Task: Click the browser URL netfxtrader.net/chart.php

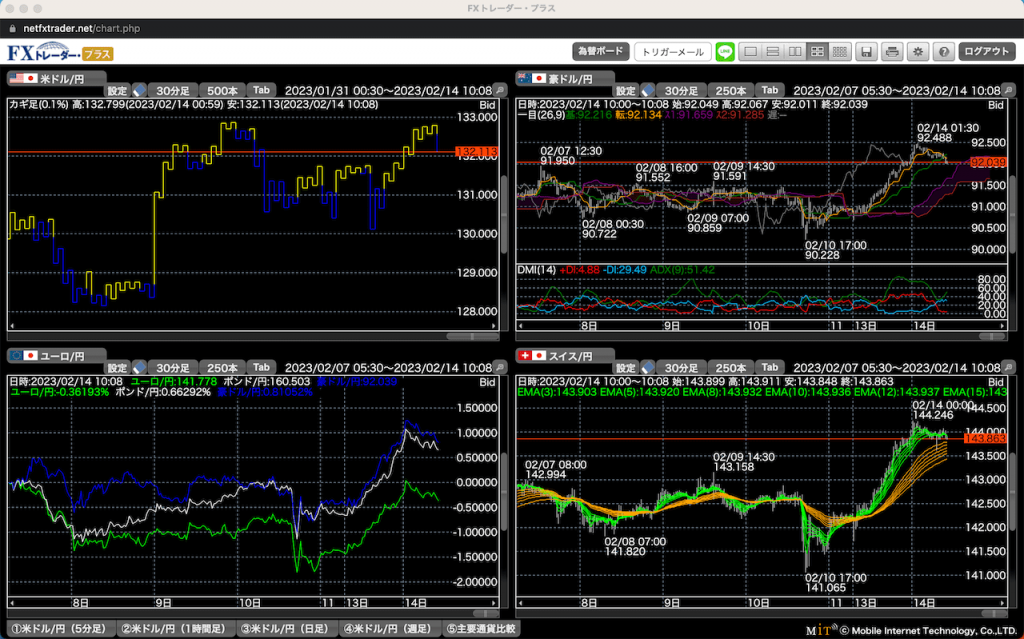Action: tap(82, 29)
